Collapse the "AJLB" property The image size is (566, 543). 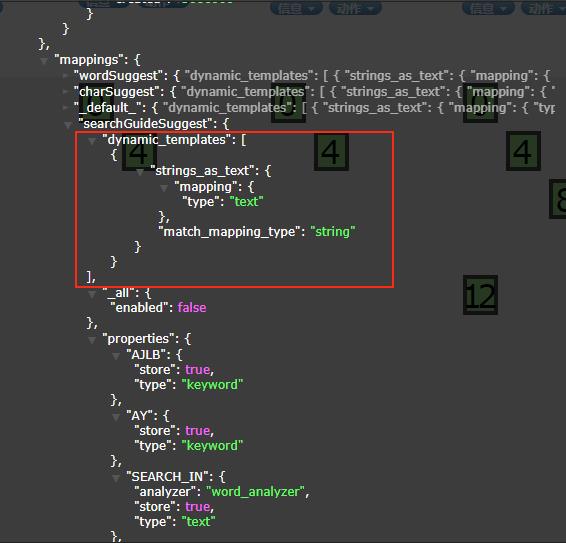[116, 356]
